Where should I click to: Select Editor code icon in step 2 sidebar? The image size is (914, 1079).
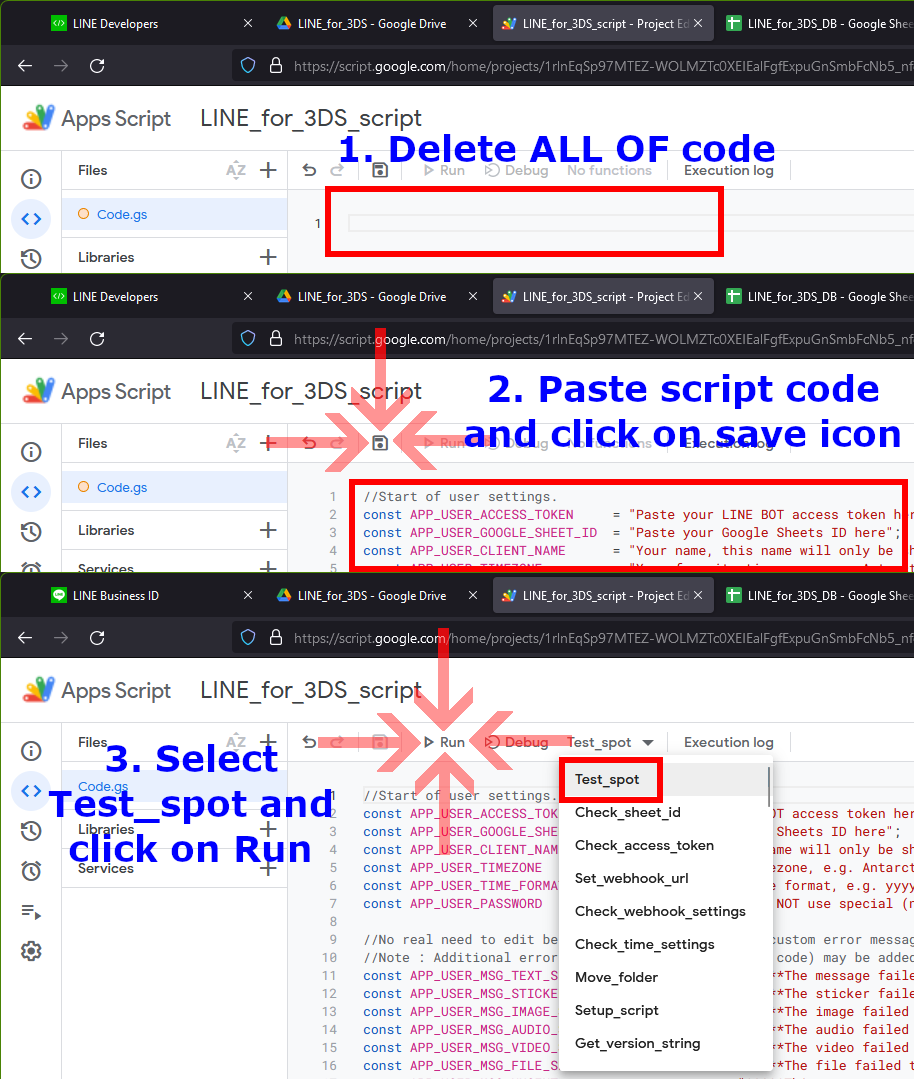(x=31, y=493)
